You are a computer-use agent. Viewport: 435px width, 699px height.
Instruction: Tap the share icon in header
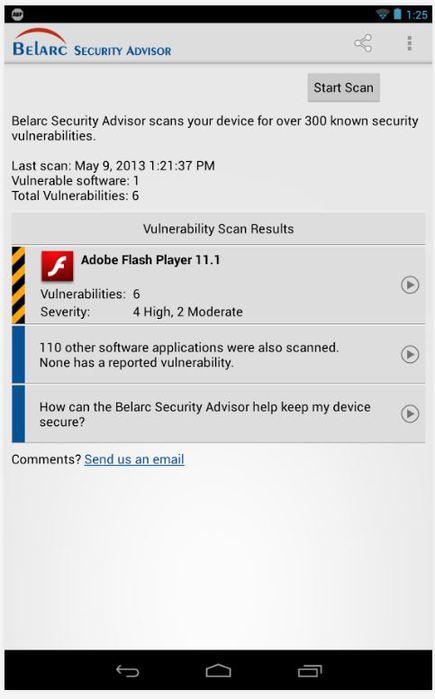tap(363, 43)
